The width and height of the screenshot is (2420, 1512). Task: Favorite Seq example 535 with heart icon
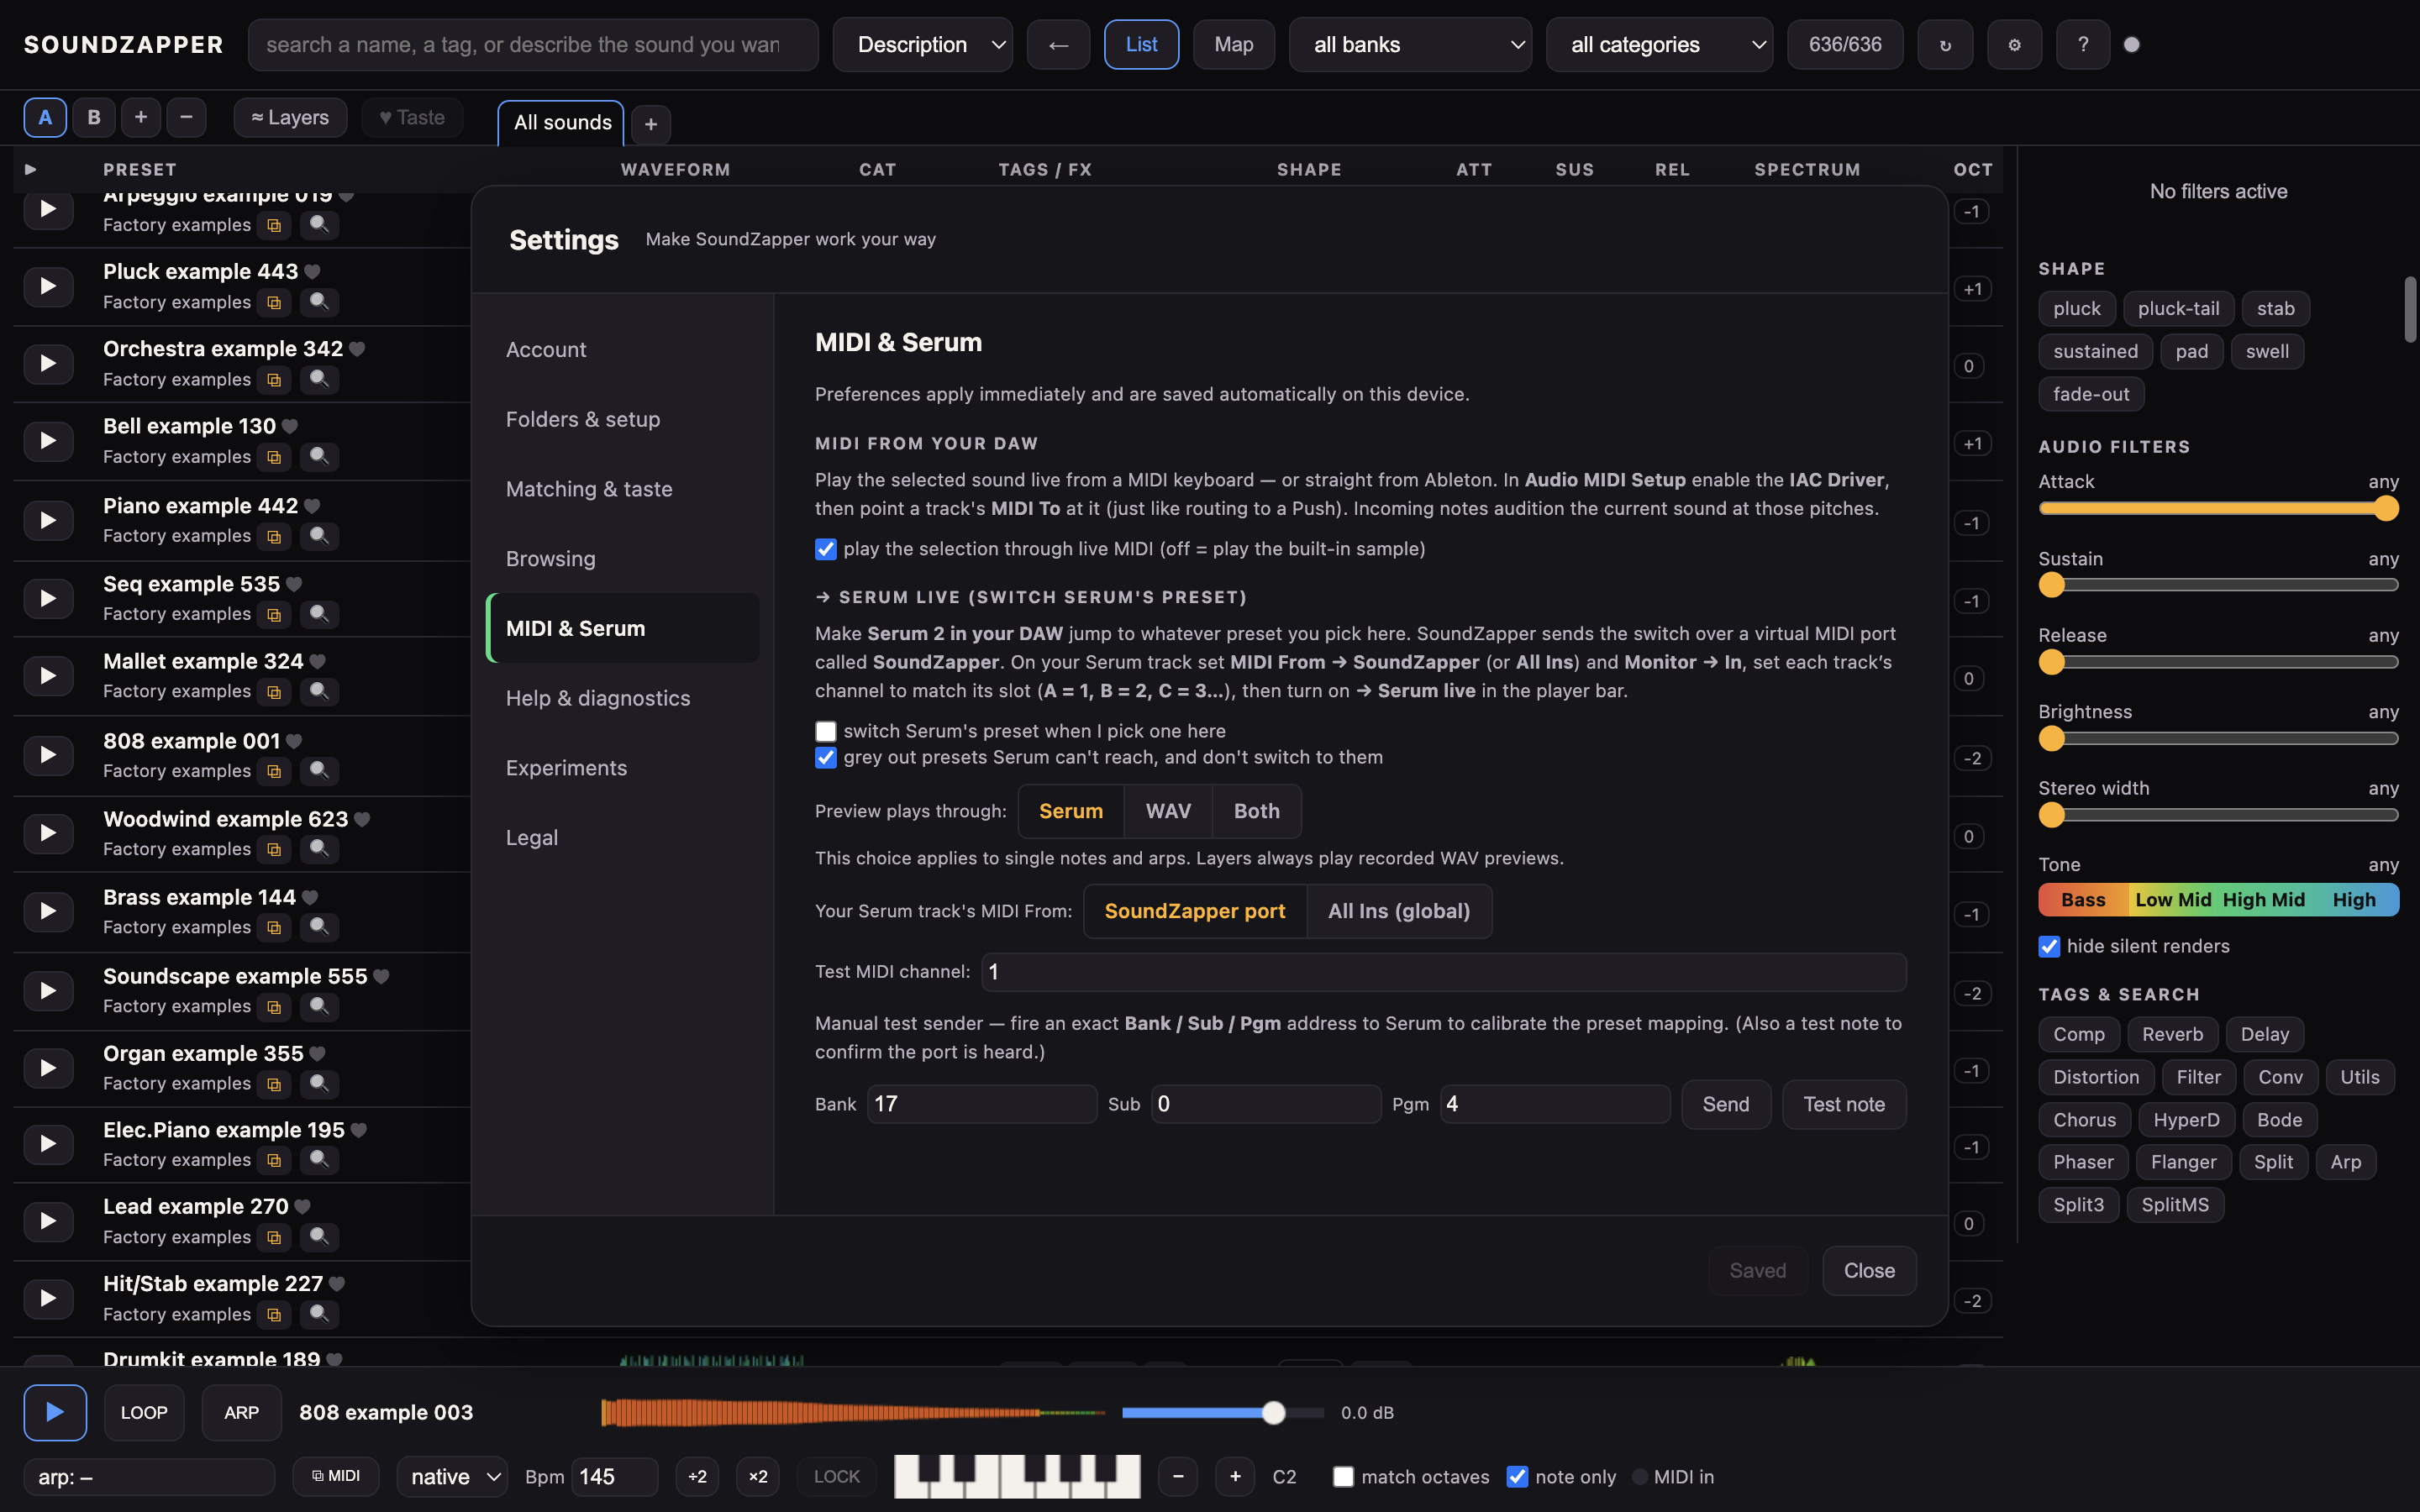tap(294, 584)
